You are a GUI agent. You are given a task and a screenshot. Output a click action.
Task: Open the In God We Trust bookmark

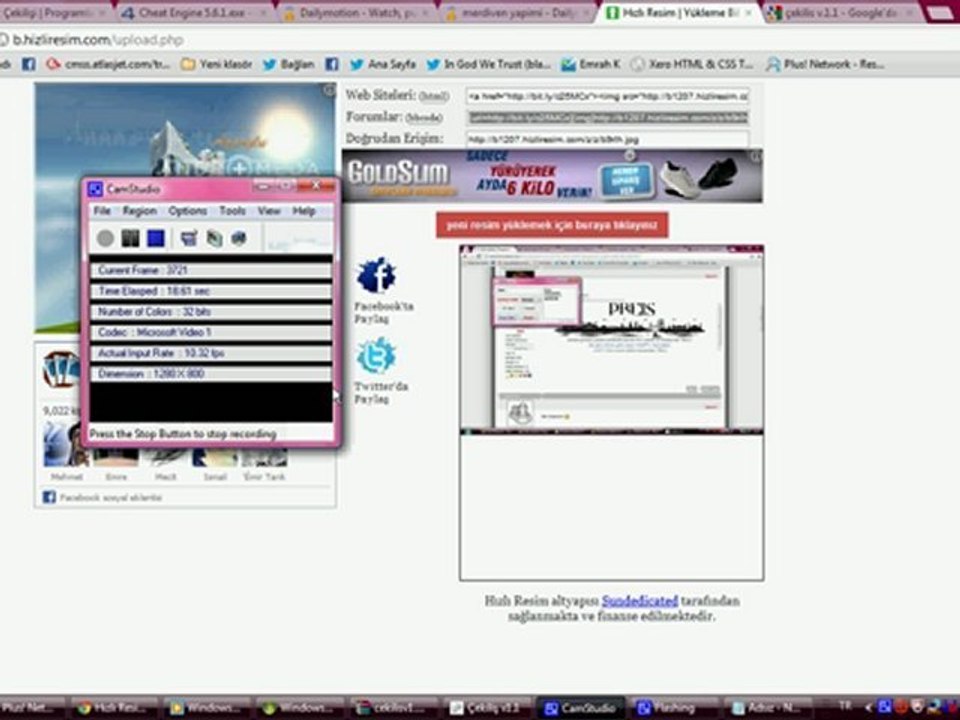pyautogui.click(x=488, y=64)
